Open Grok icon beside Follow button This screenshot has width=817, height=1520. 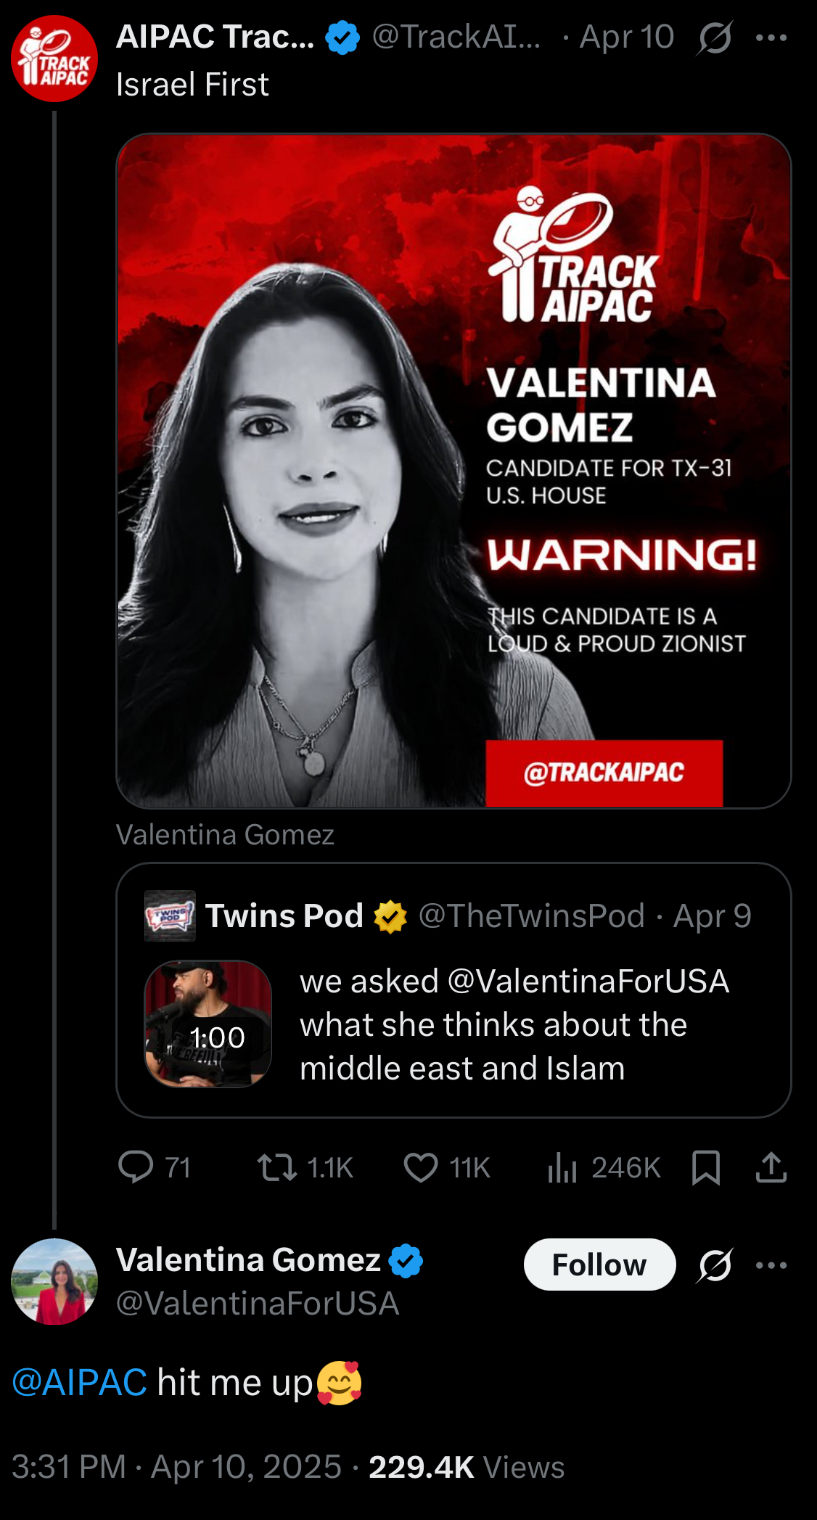coord(715,1266)
